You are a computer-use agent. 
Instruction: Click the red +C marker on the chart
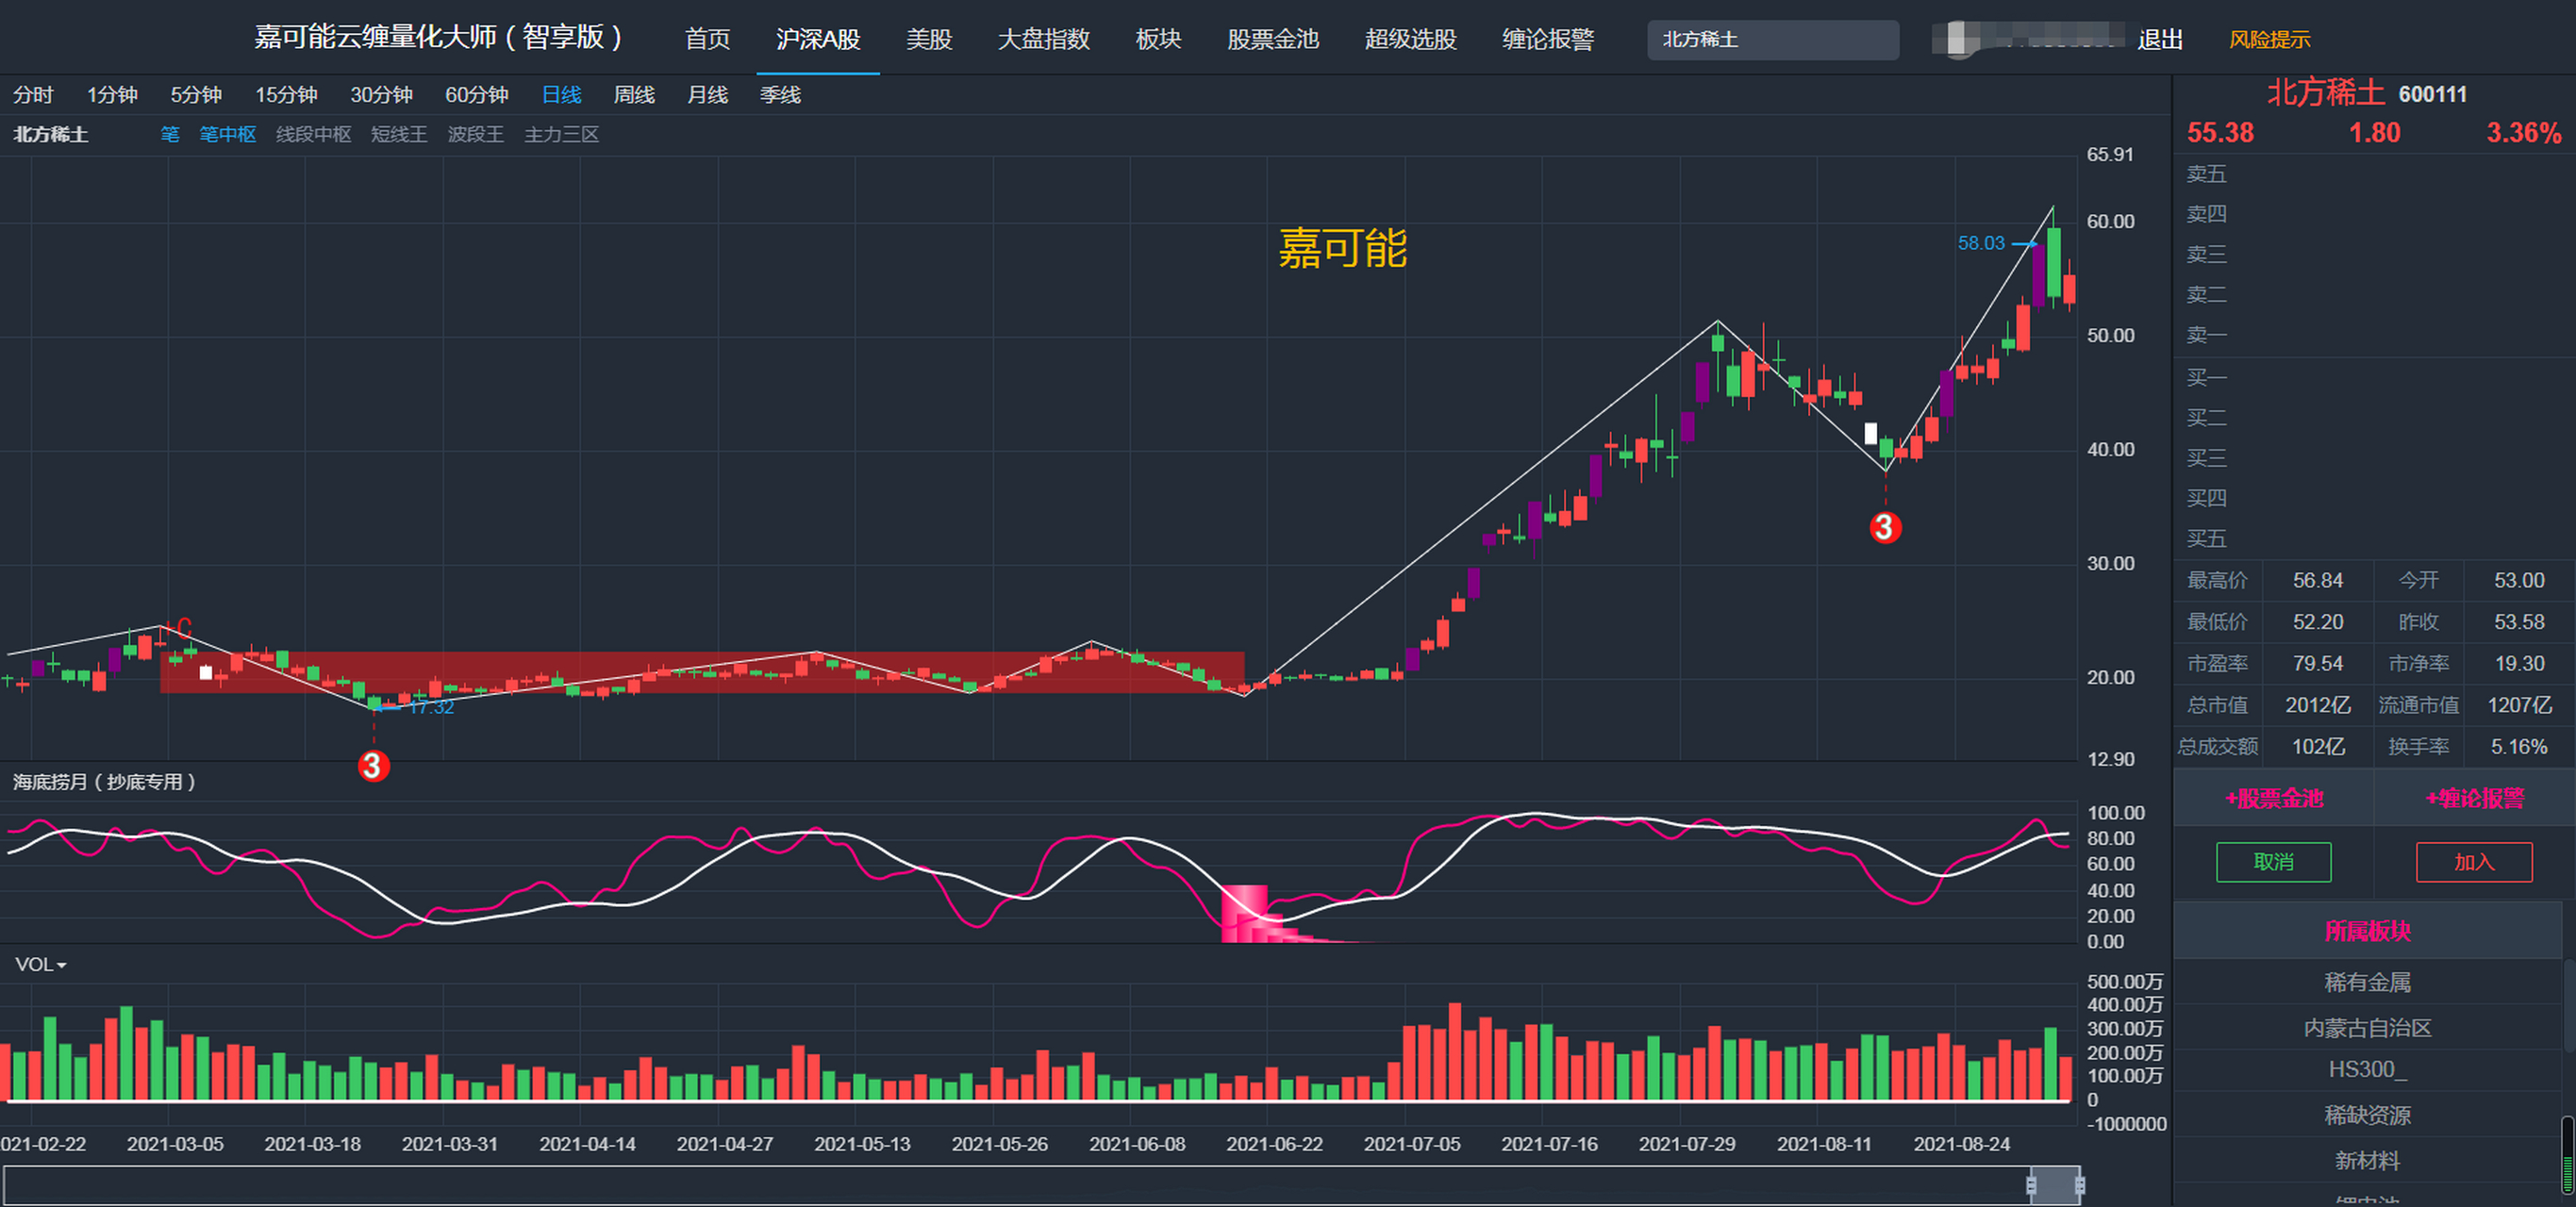[179, 627]
